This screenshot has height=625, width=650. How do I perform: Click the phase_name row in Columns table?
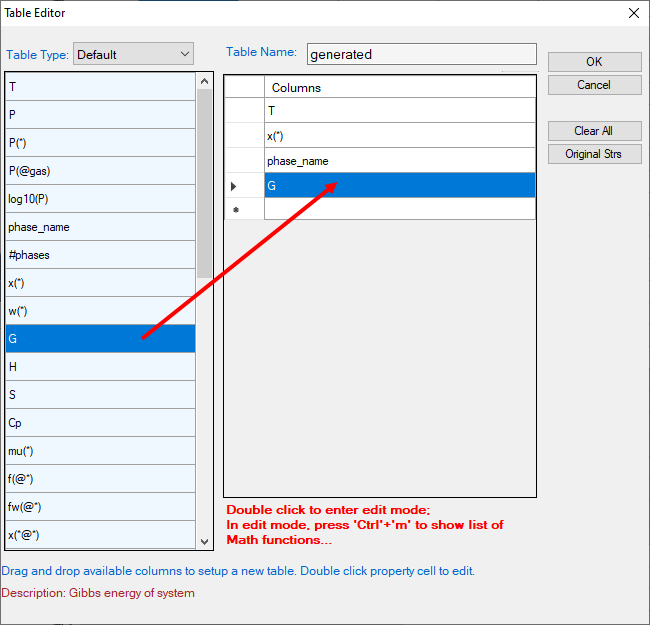pos(399,161)
